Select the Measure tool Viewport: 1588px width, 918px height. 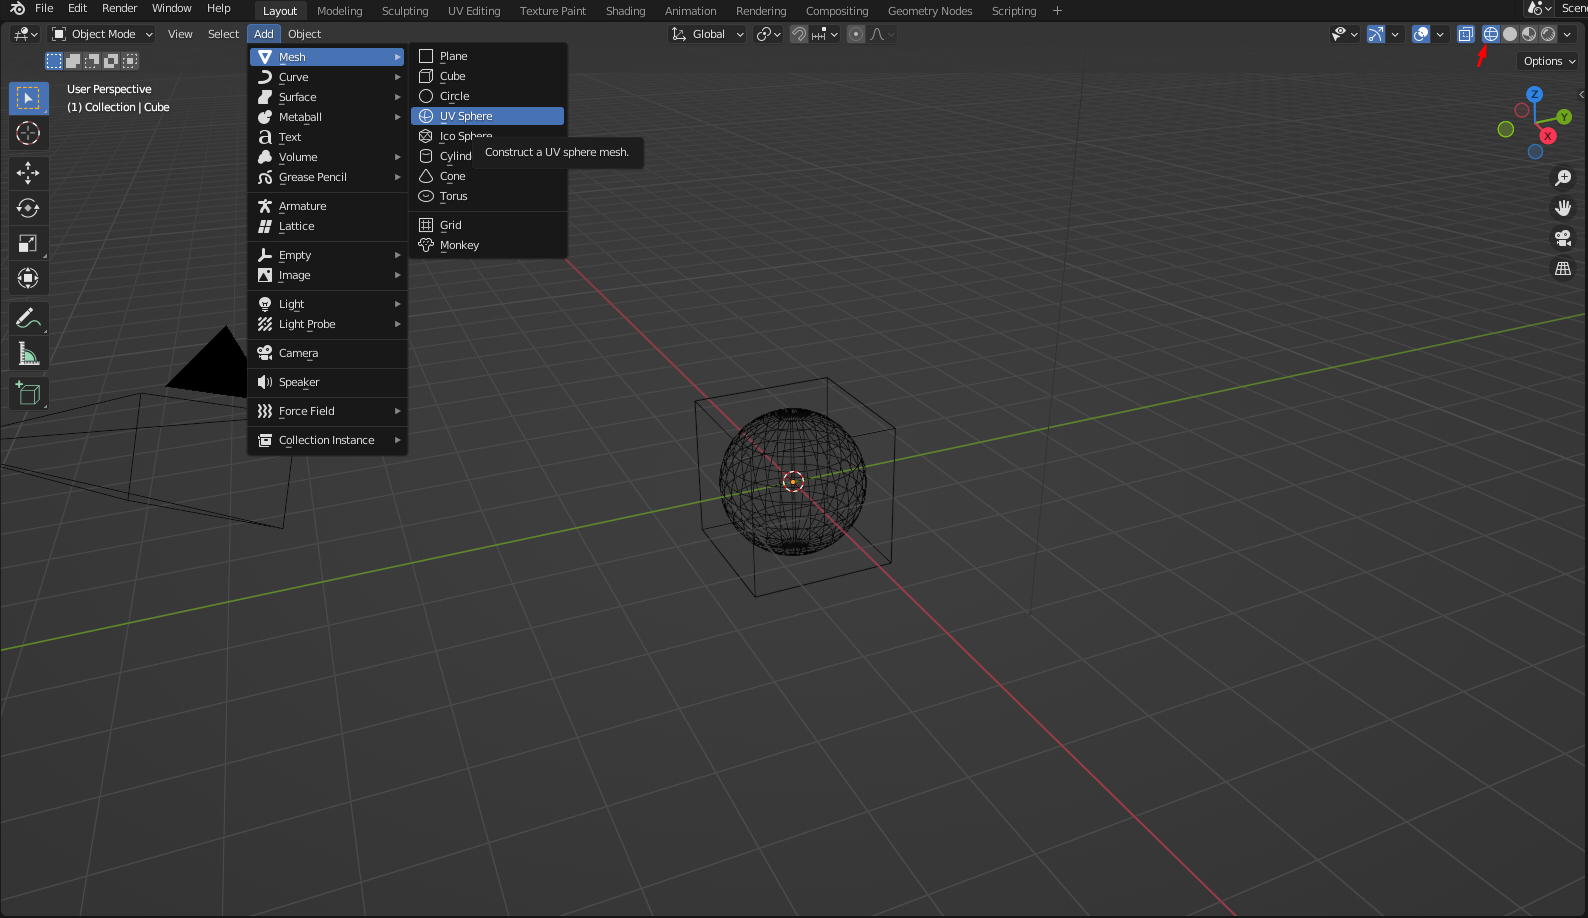coord(28,354)
